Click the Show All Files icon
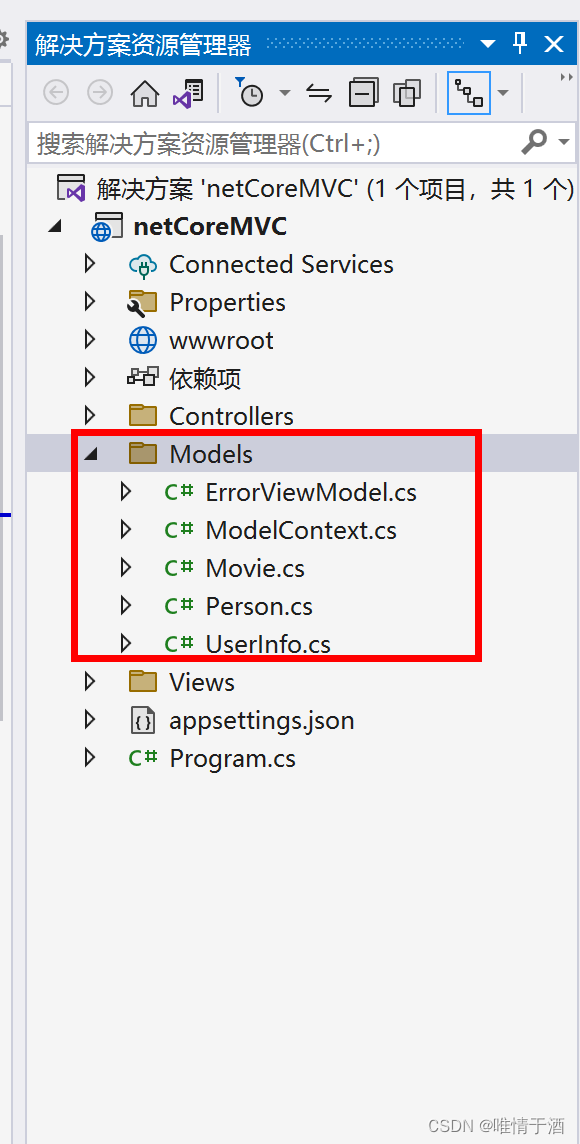This screenshot has width=580, height=1144. (407, 92)
